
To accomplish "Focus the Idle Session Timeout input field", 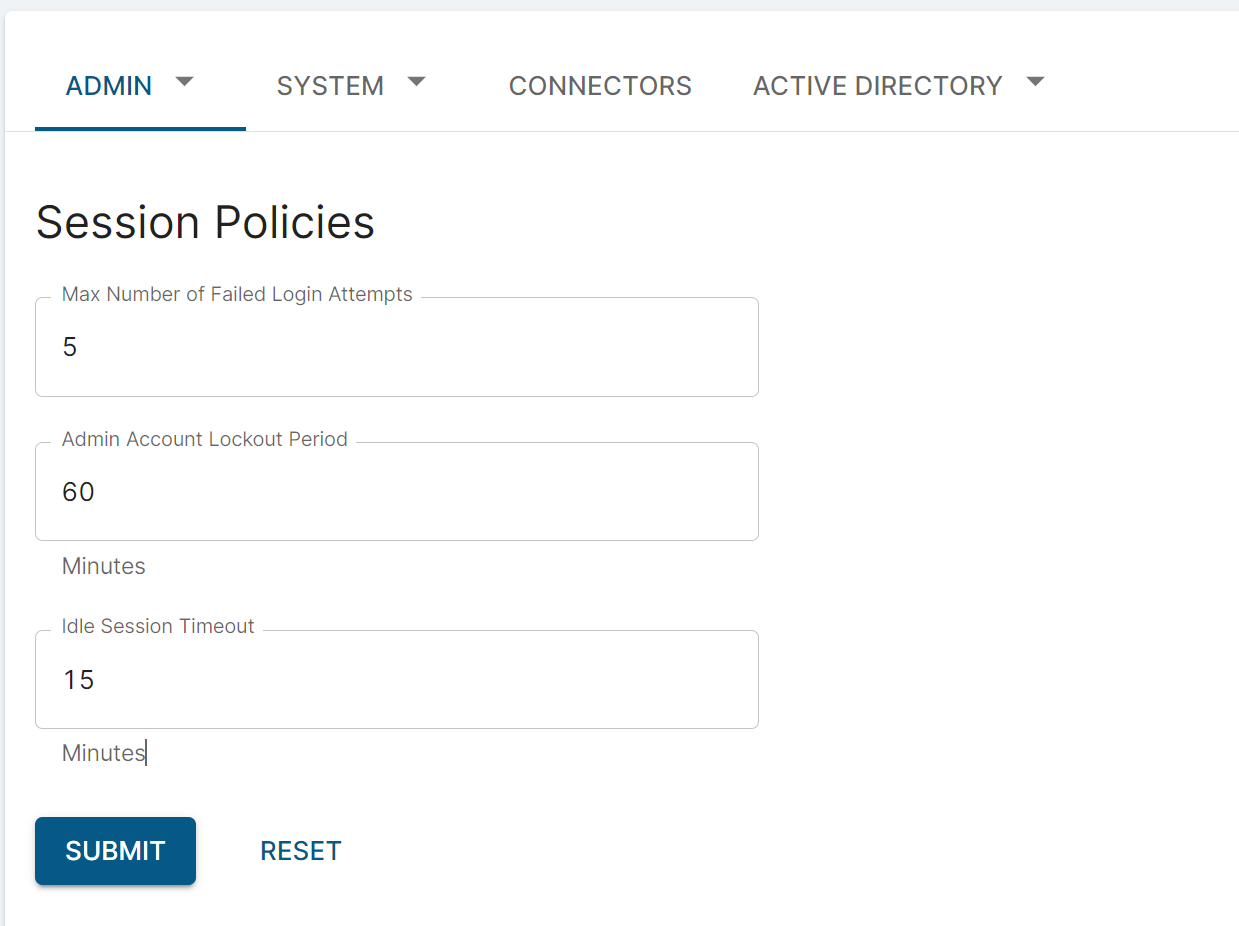I will pyautogui.click(x=396, y=680).
